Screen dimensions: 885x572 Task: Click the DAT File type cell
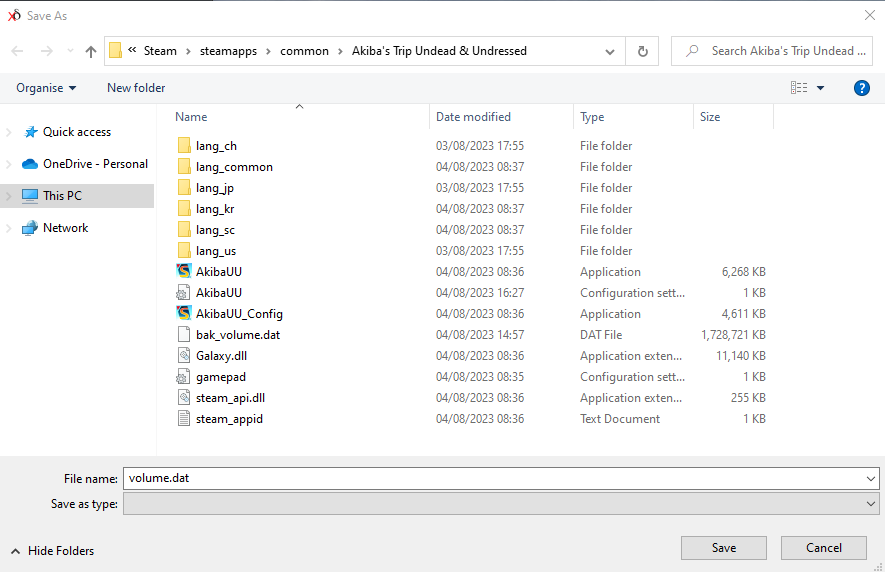click(x=601, y=335)
